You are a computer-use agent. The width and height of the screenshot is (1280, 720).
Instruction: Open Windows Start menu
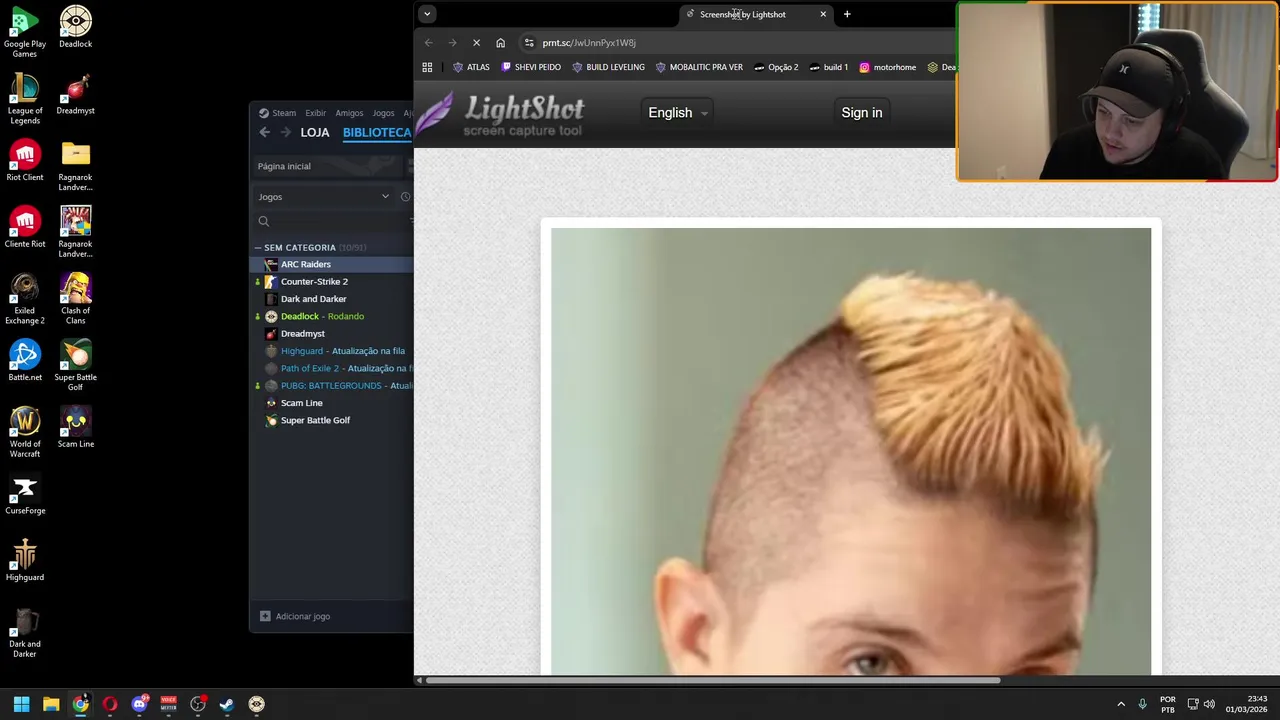[x=21, y=704]
